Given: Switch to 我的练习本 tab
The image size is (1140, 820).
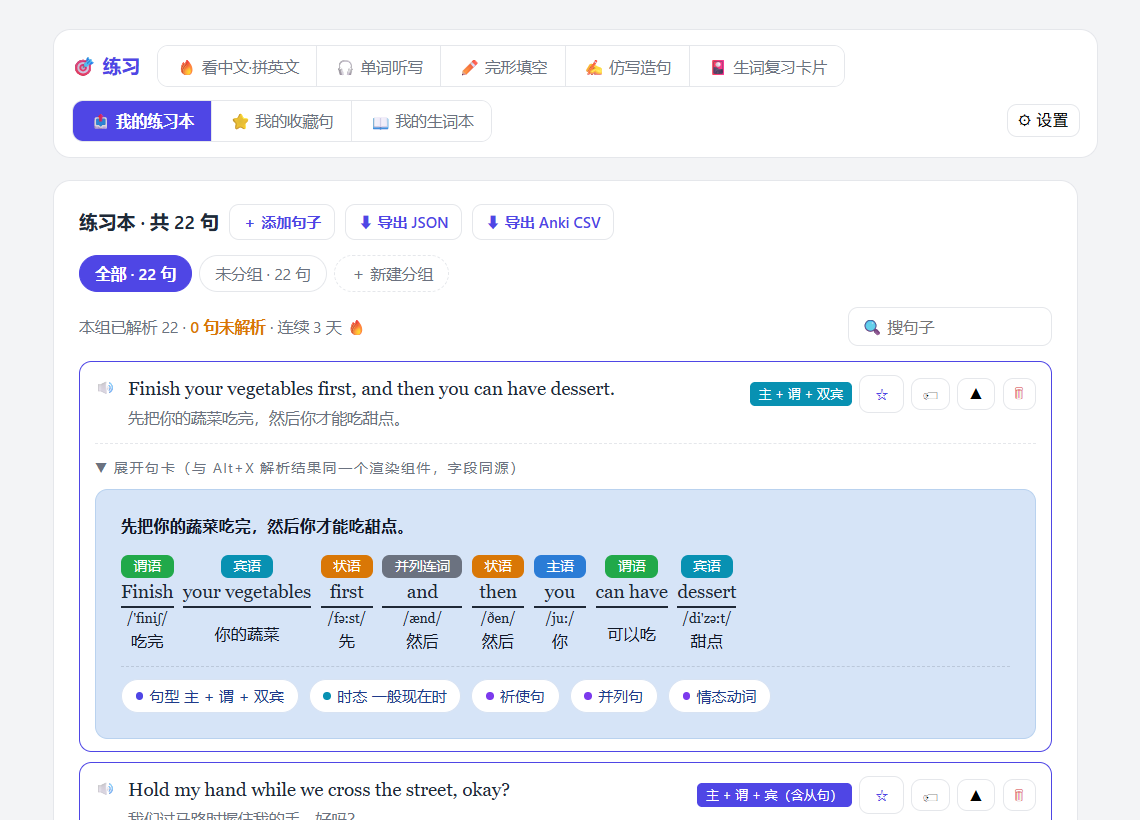Looking at the screenshot, I should [x=142, y=121].
